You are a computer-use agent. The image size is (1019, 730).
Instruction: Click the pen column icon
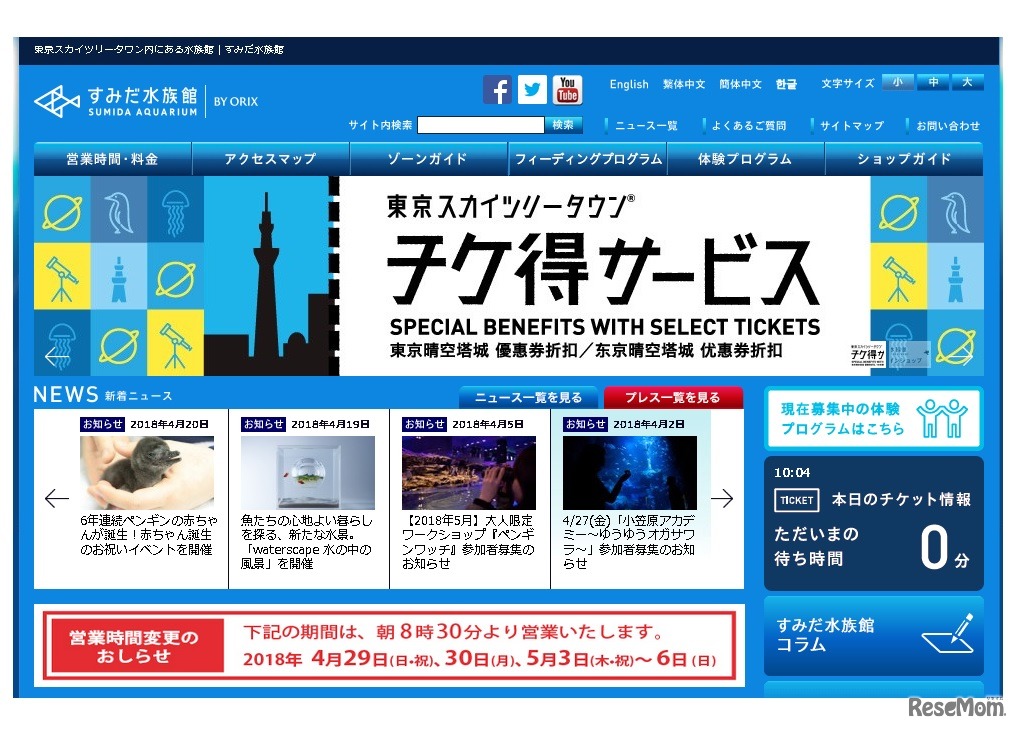(x=949, y=634)
